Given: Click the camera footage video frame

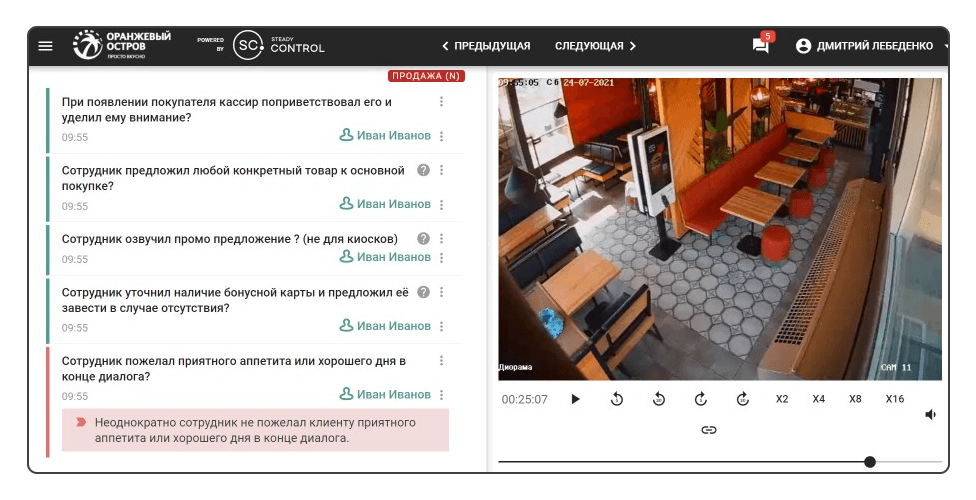Looking at the screenshot, I should pyautogui.click(x=720, y=229).
